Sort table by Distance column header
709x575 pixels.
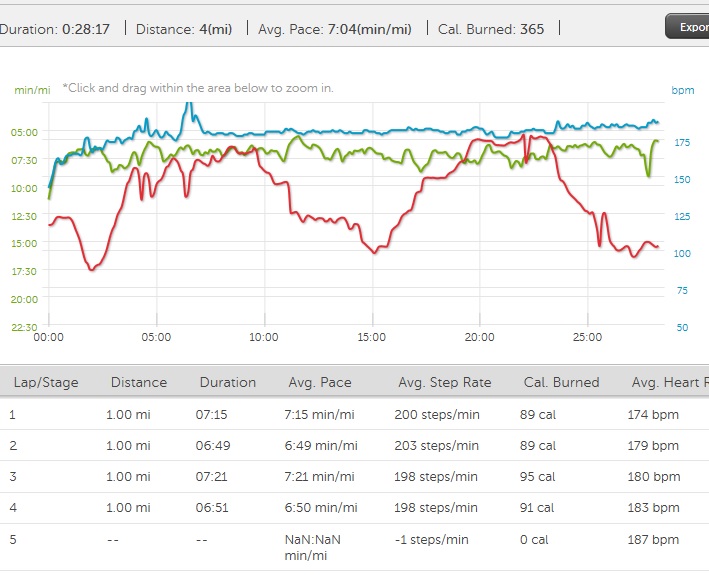coord(138,382)
